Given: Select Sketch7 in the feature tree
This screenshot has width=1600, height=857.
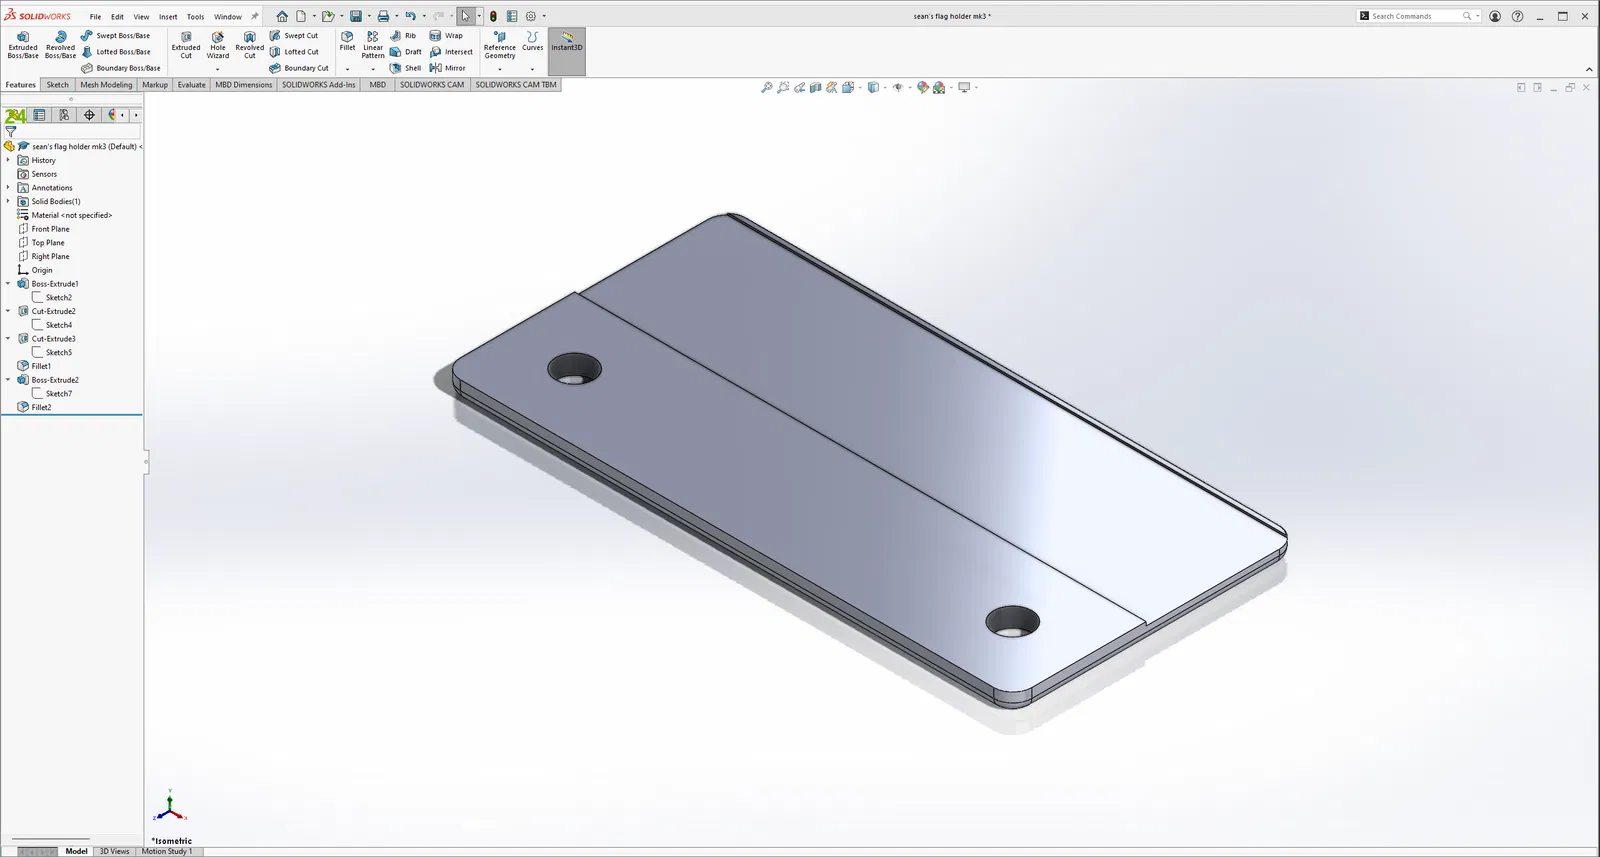Looking at the screenshot, I should point(52,393).
